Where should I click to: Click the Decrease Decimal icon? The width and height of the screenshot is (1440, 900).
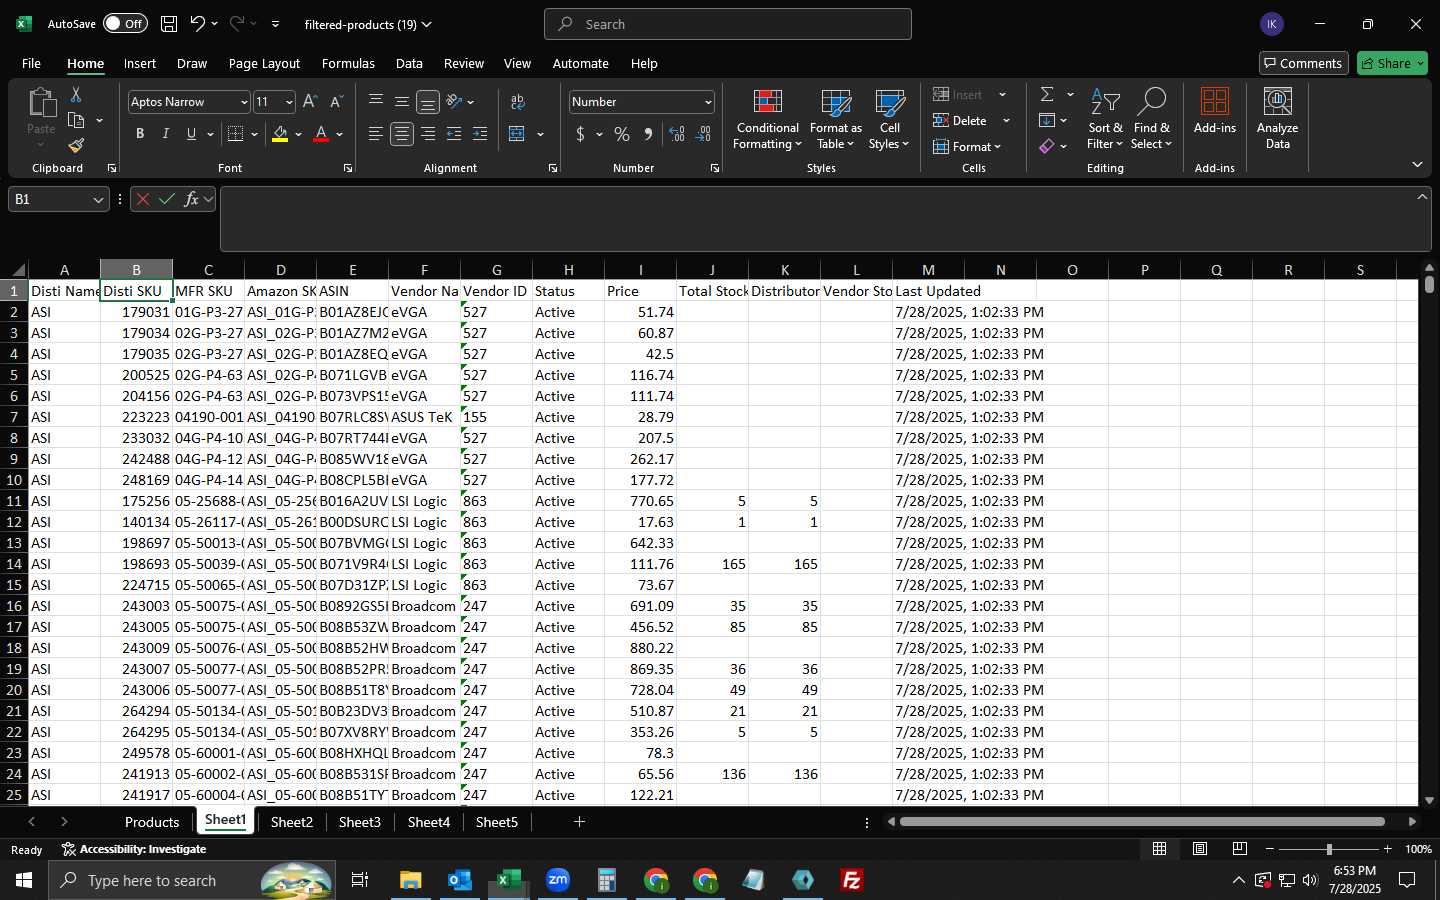pos(703,134)
